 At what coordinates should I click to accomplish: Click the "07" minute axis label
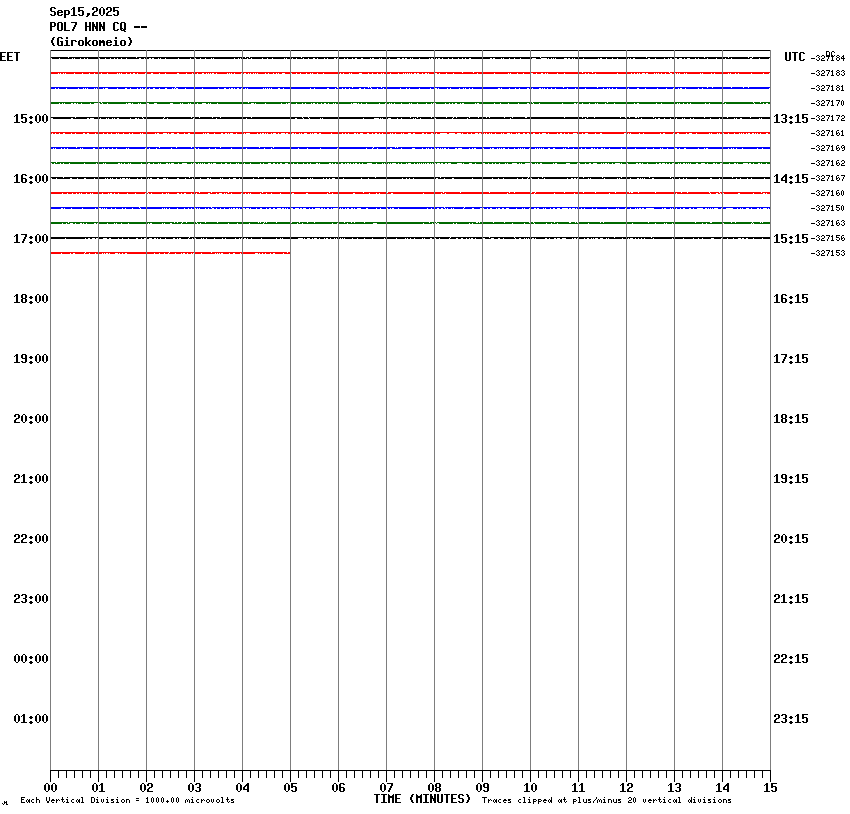[x=386, y=788]
